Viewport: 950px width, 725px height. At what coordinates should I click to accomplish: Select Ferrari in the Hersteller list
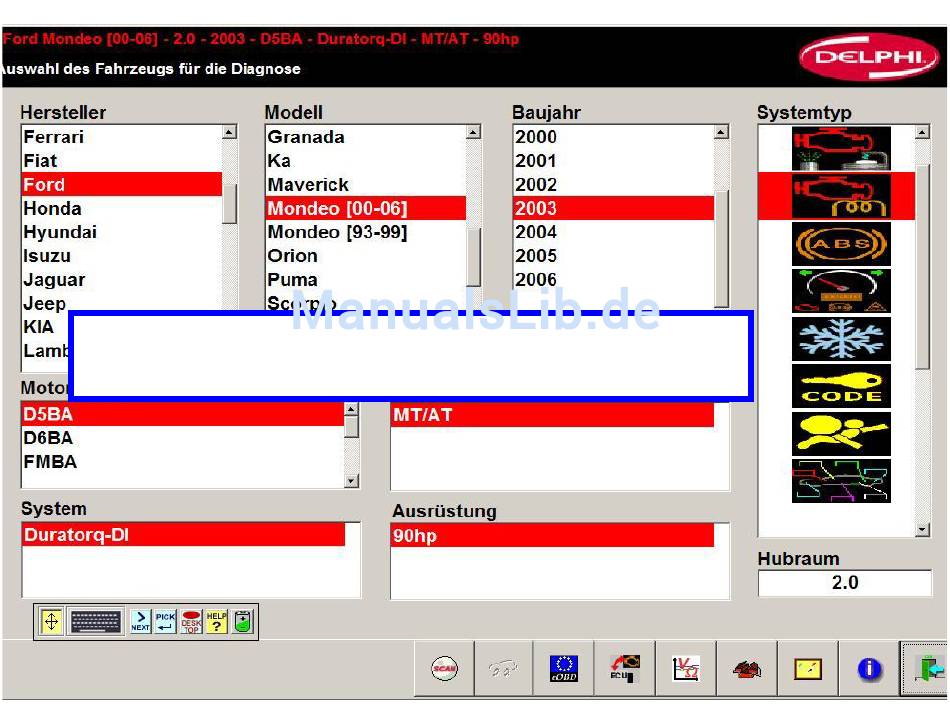point(122,137)
